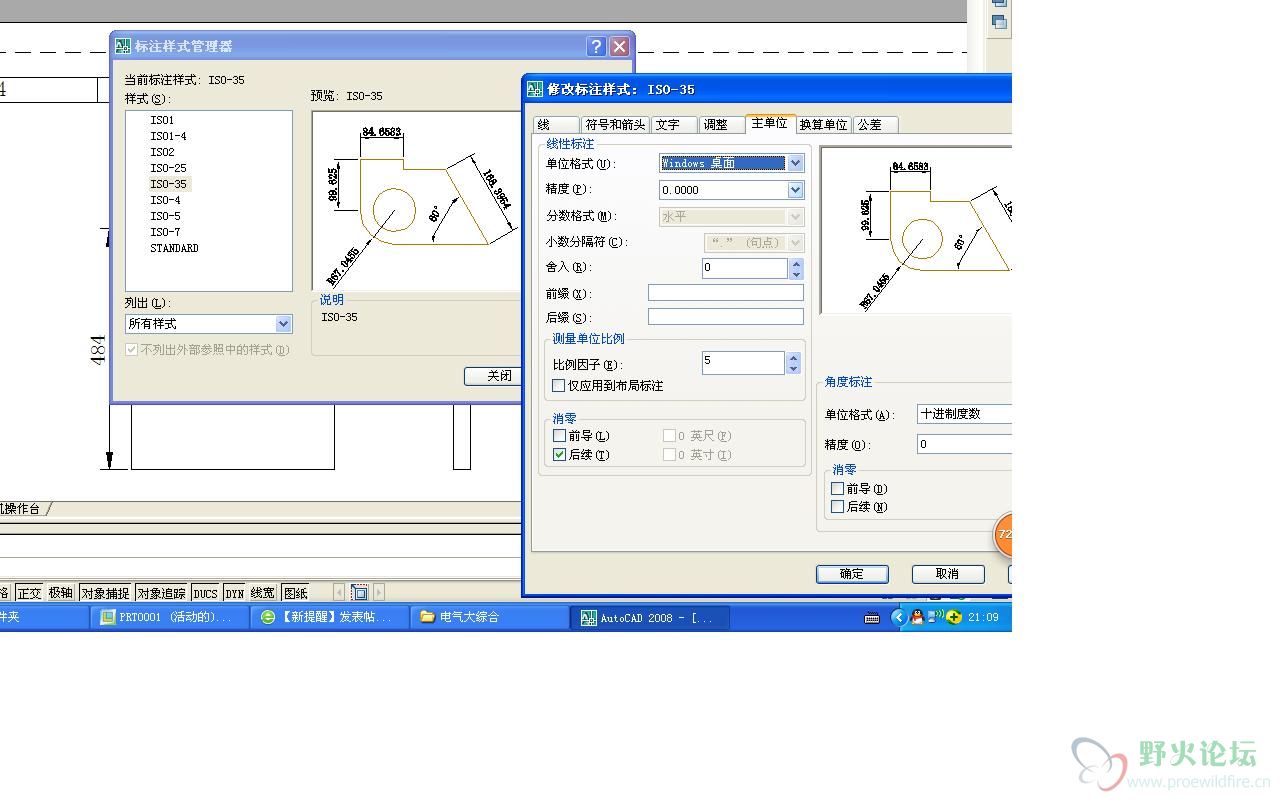This screenshot has height=800, width=1280.
Task: Click the keyboard input method tray icon
Action: coord(872,618)
